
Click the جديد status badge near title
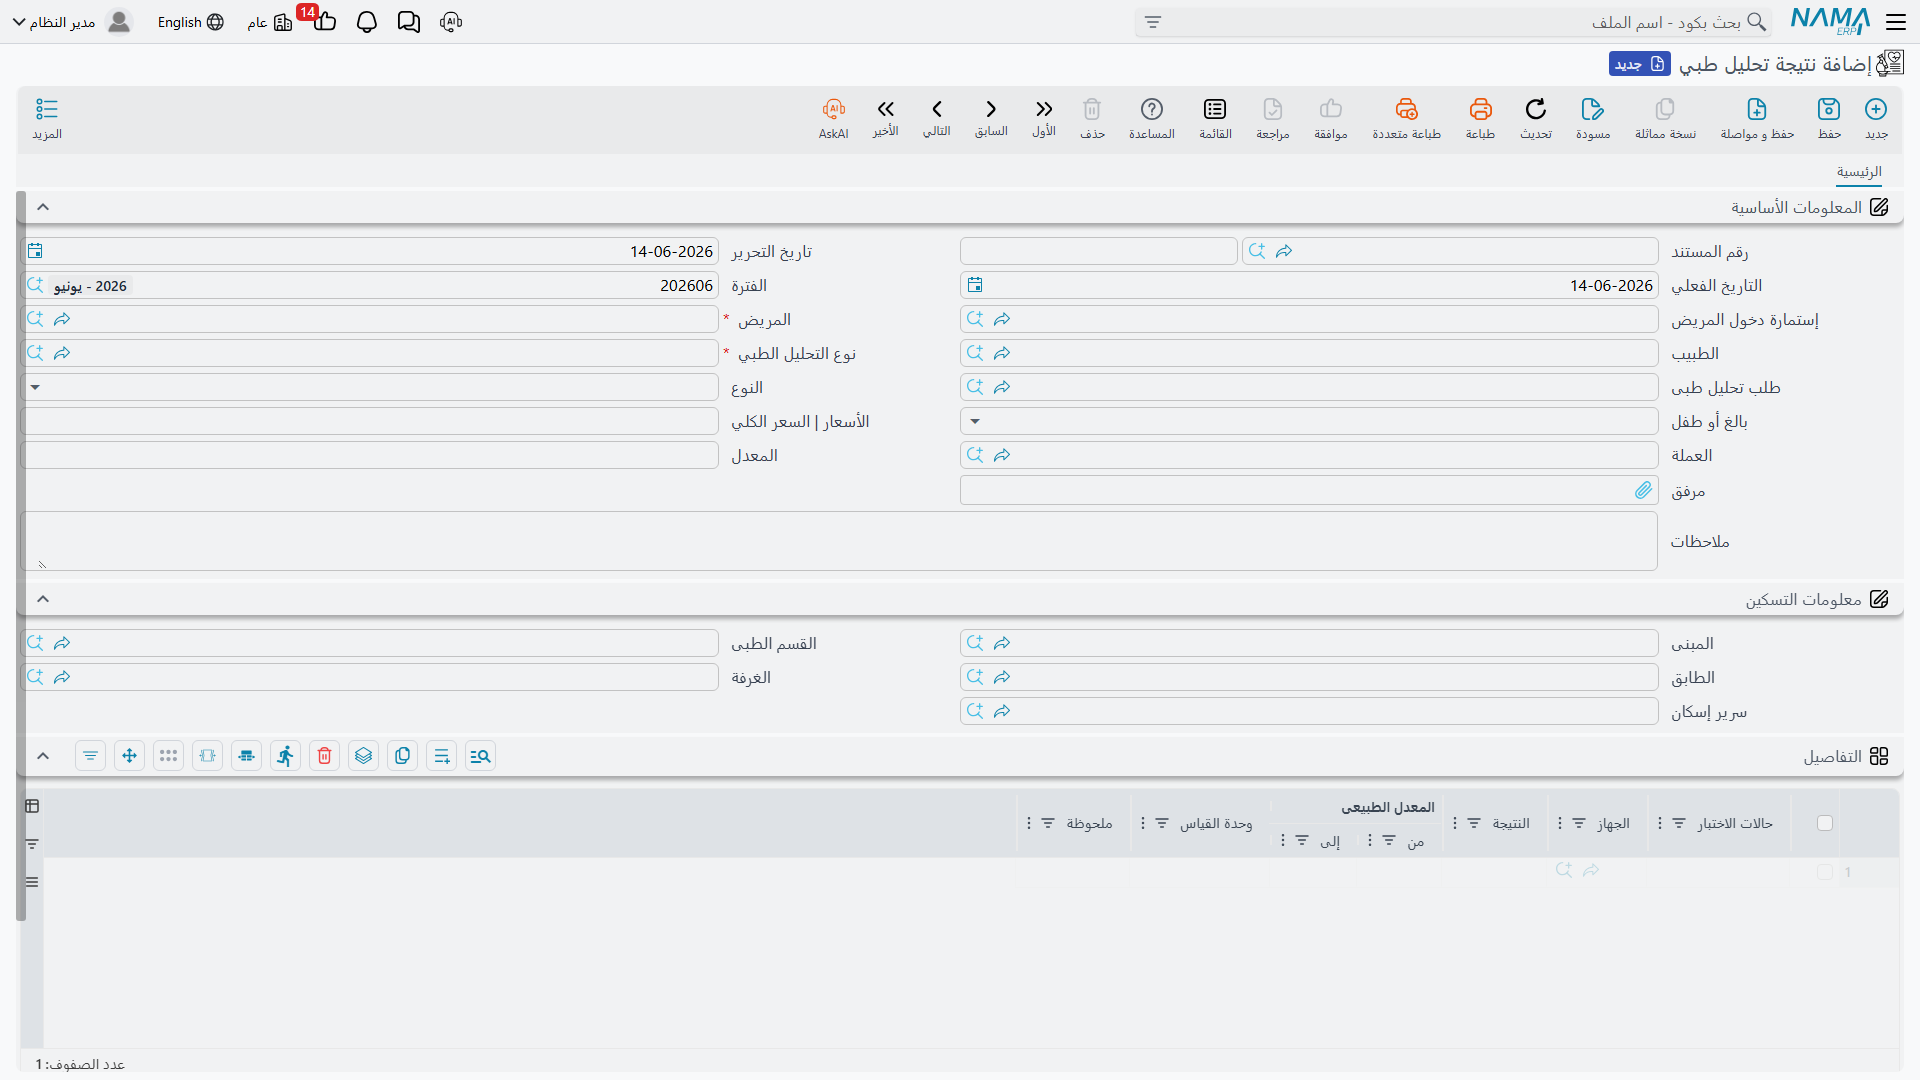tap(1640, 64)
